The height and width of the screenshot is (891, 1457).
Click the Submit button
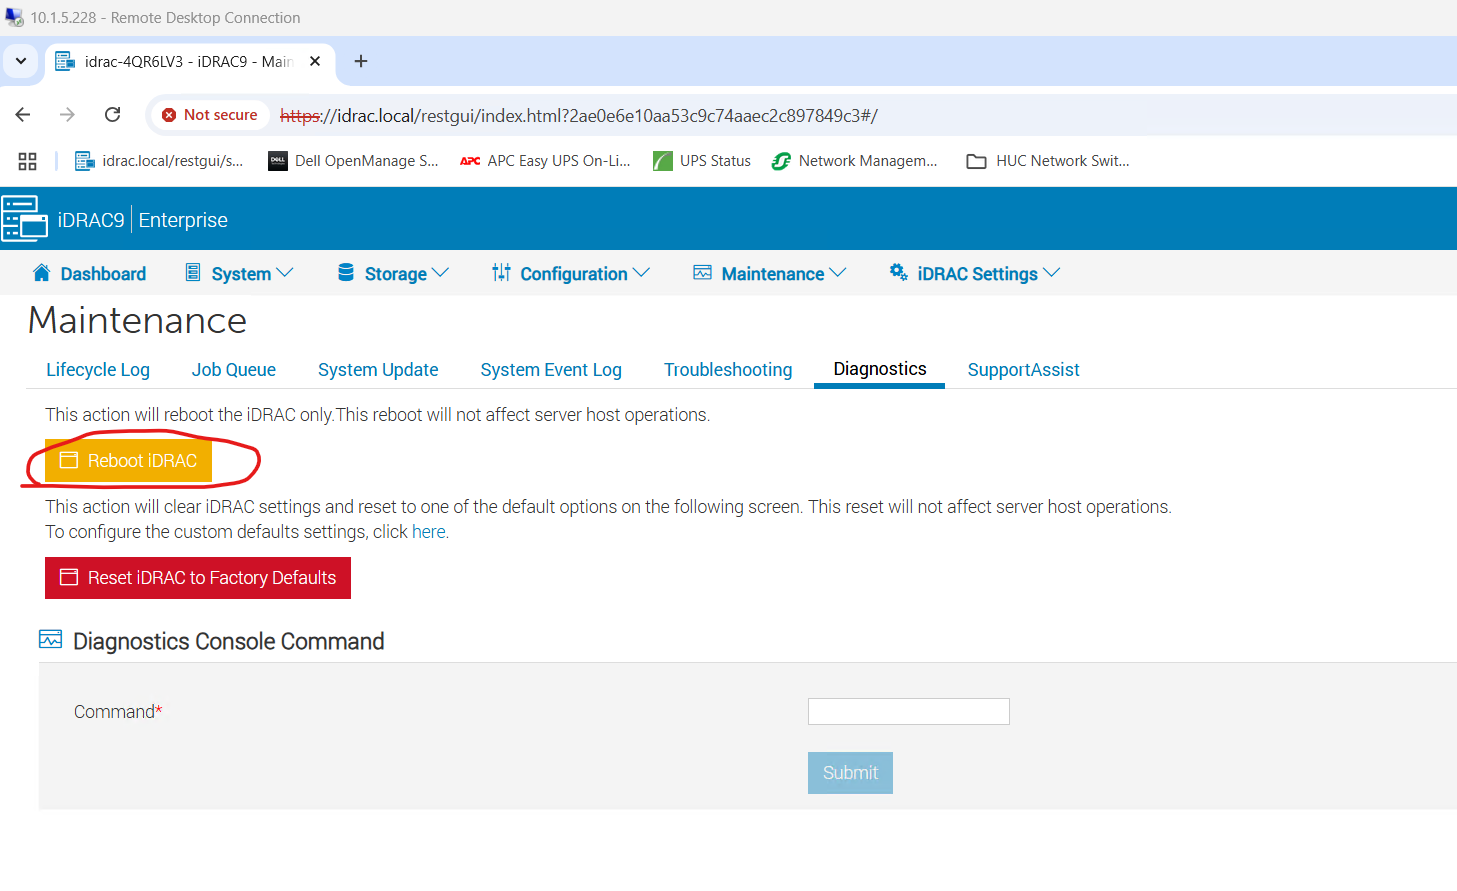[x=850, y=773]
